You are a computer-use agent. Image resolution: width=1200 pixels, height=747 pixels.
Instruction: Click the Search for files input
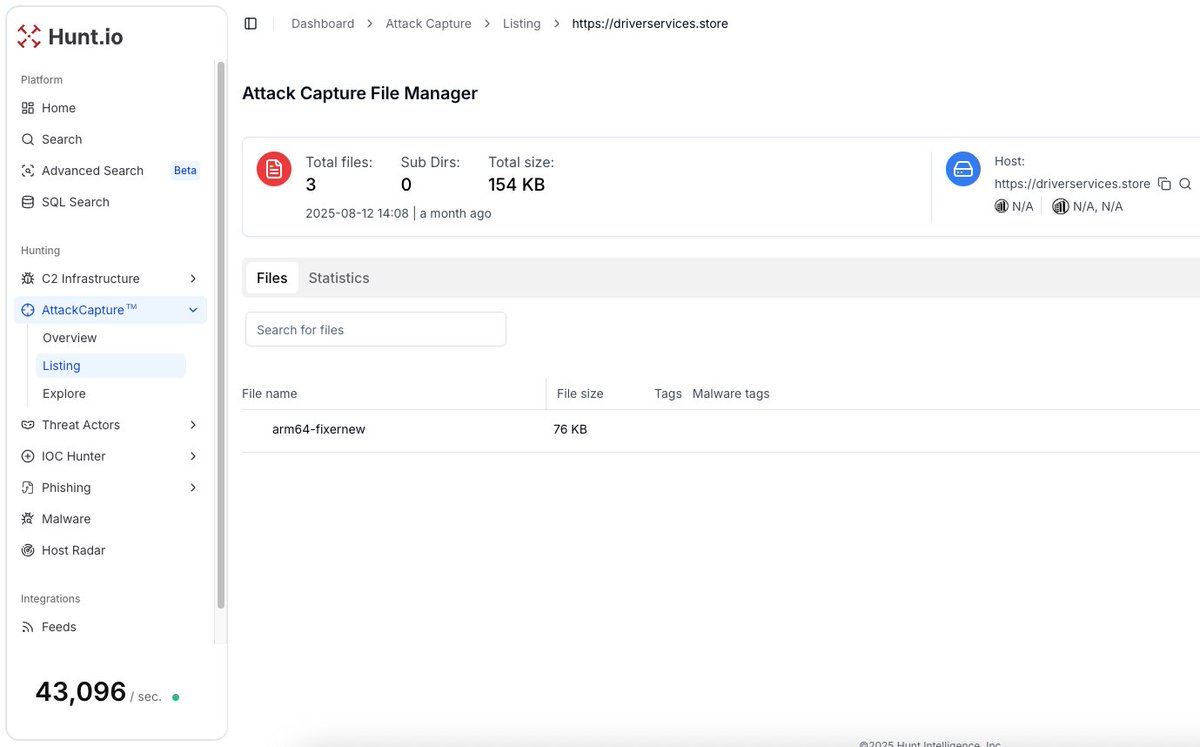coord(376,330)
